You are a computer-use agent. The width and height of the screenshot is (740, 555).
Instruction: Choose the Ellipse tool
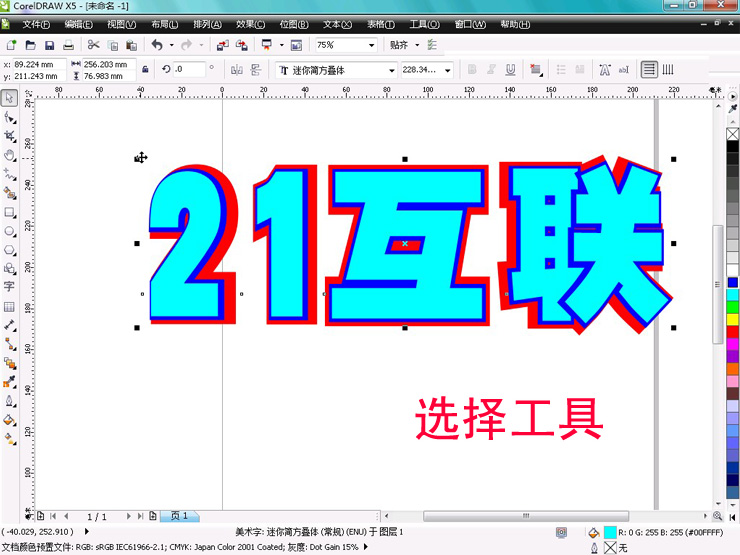(x=10, y=231)
